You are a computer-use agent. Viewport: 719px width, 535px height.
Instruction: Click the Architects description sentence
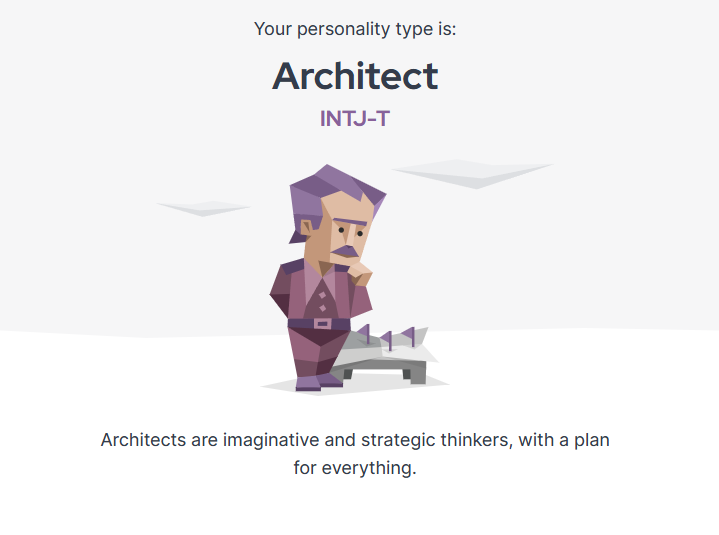[355, 454]
